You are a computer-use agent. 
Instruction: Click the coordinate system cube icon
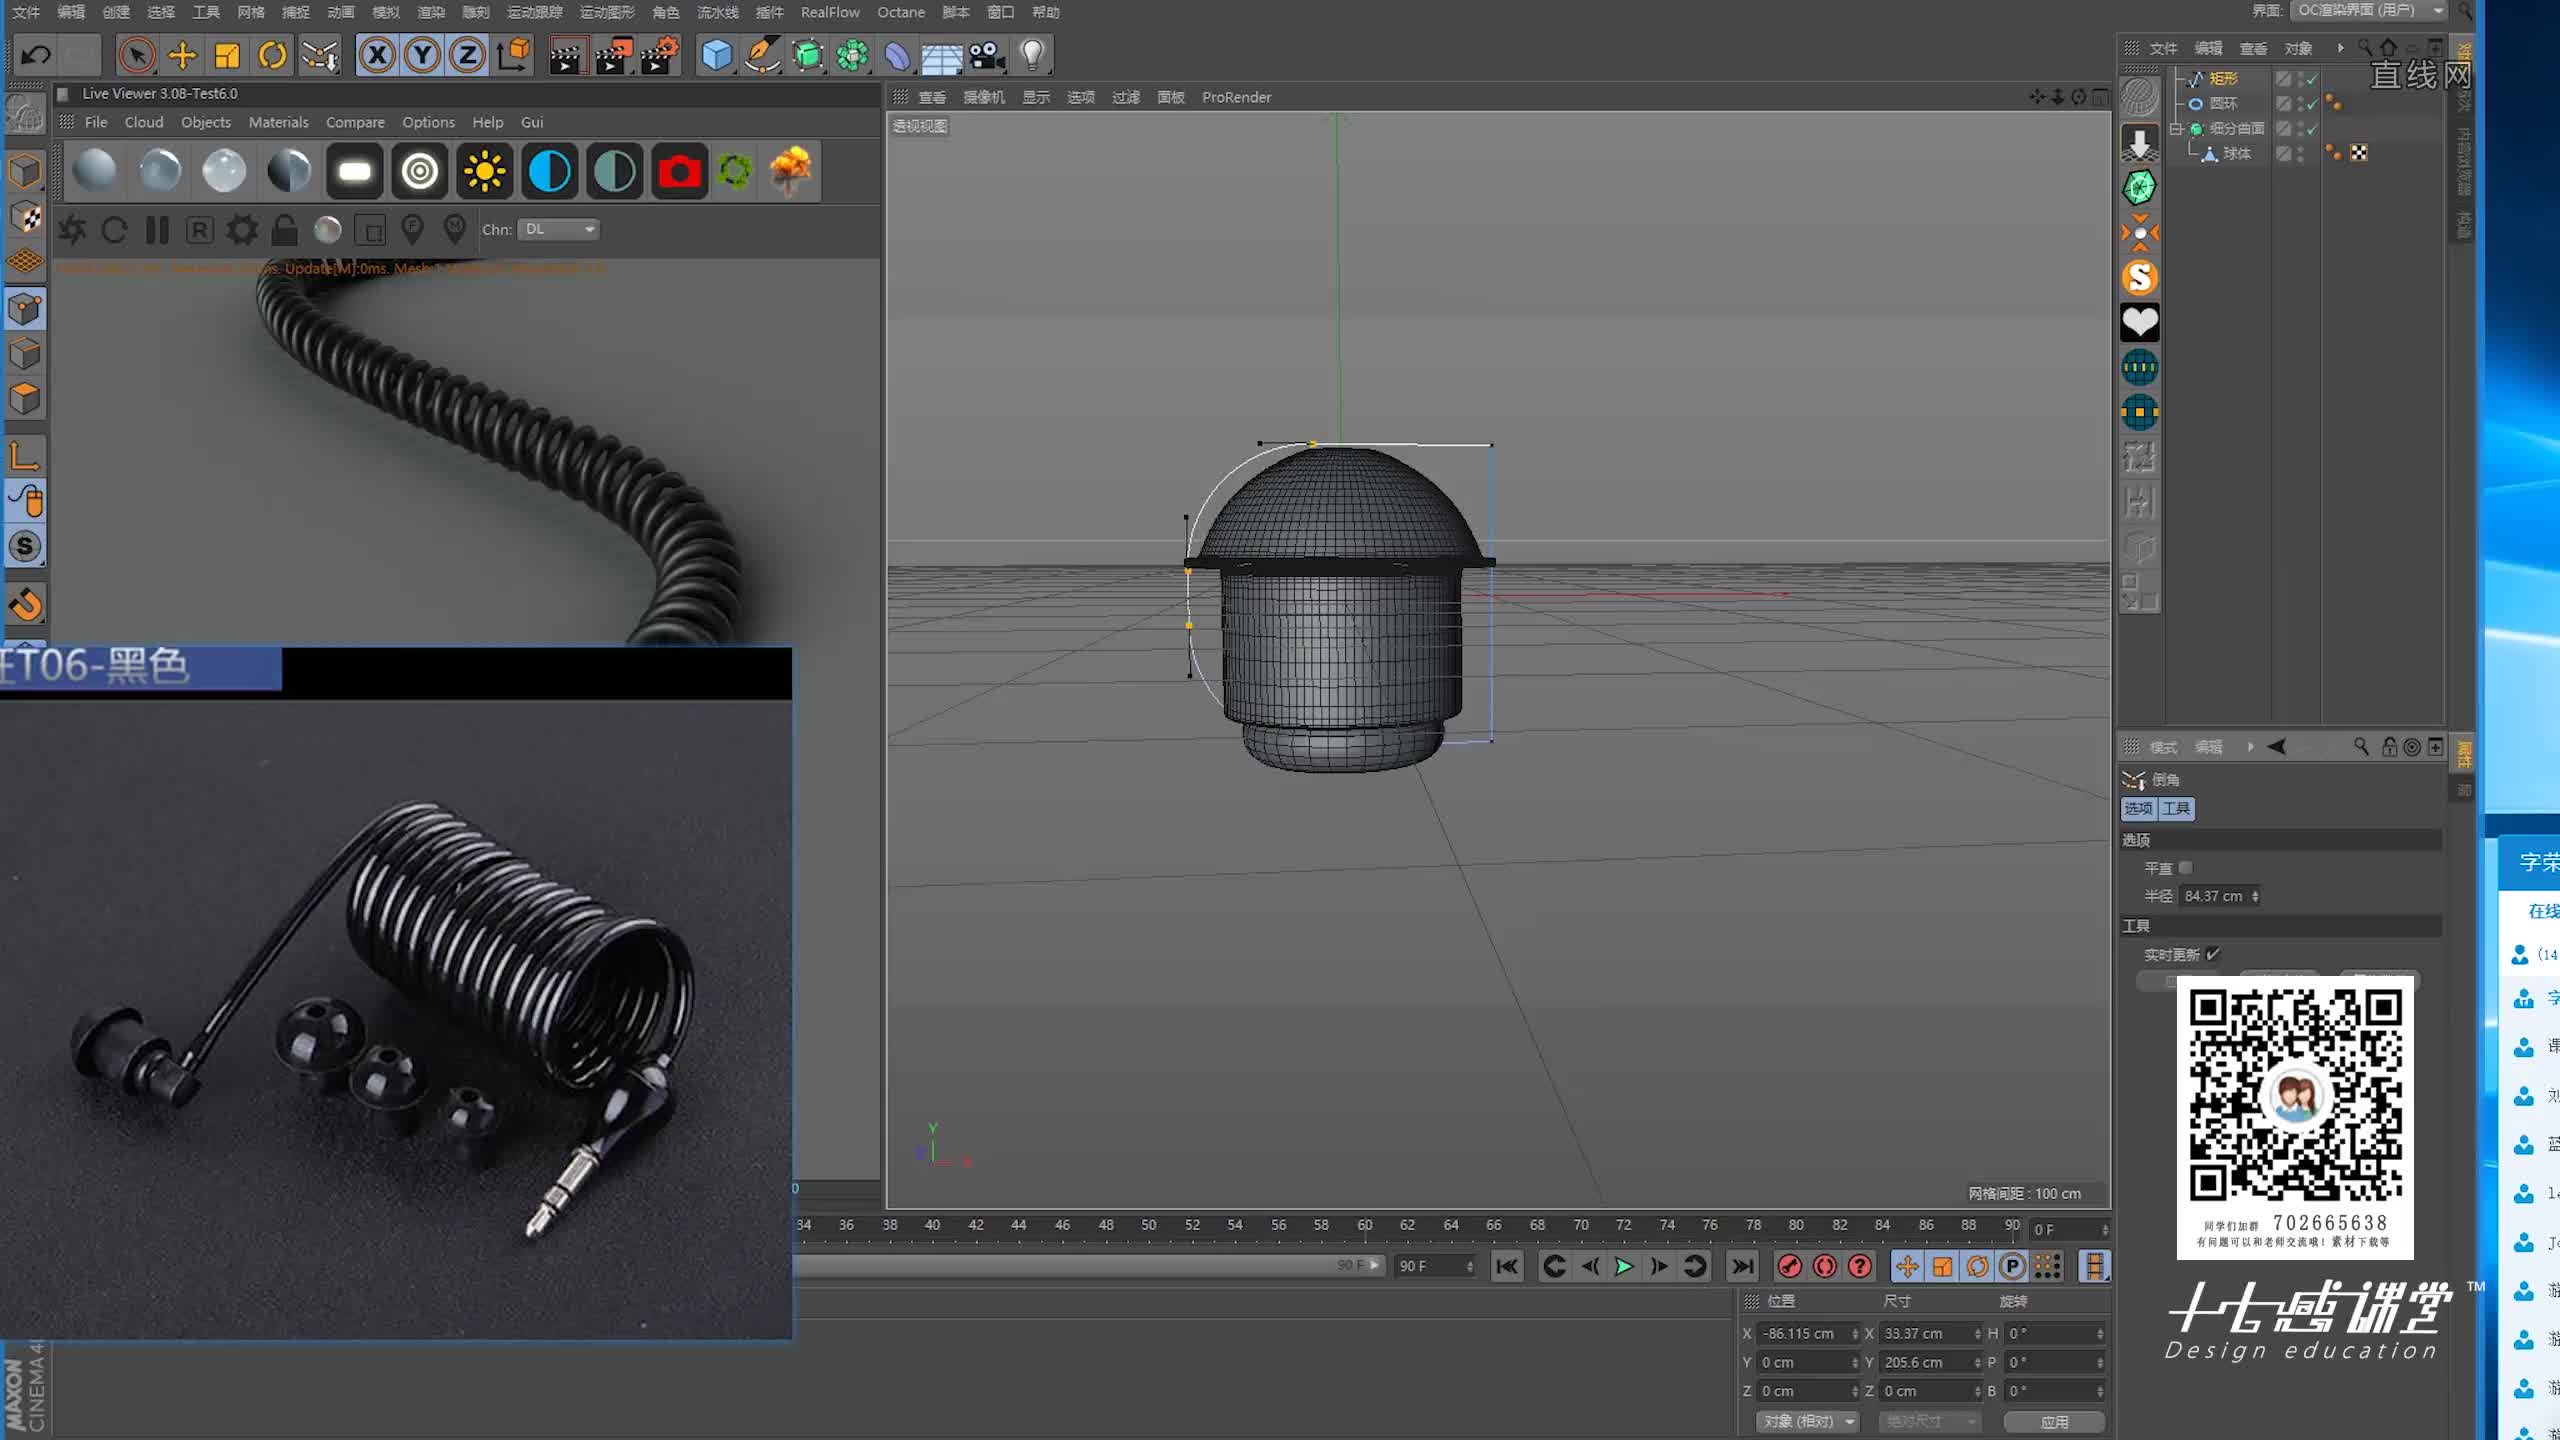click(x=514, y=55)
